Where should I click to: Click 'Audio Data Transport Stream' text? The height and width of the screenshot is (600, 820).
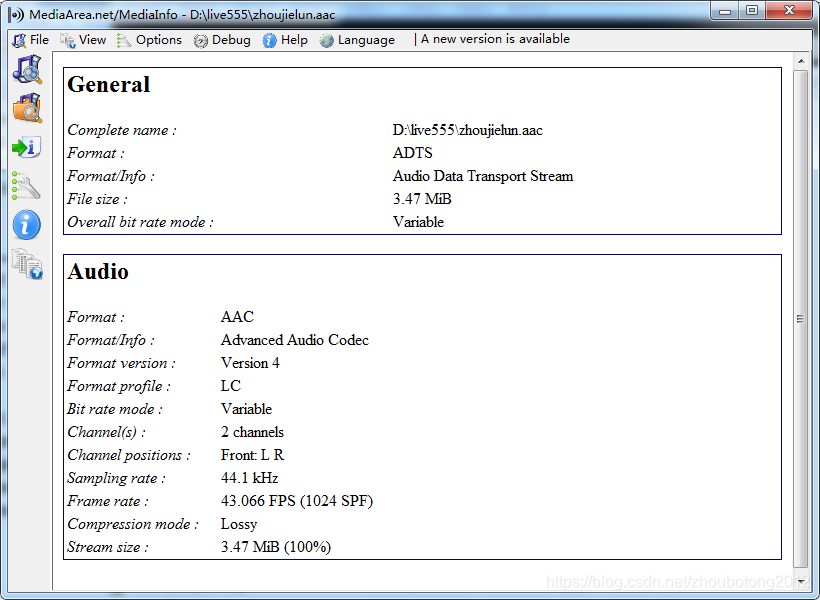pyautogui.click(x=483, y=176)
